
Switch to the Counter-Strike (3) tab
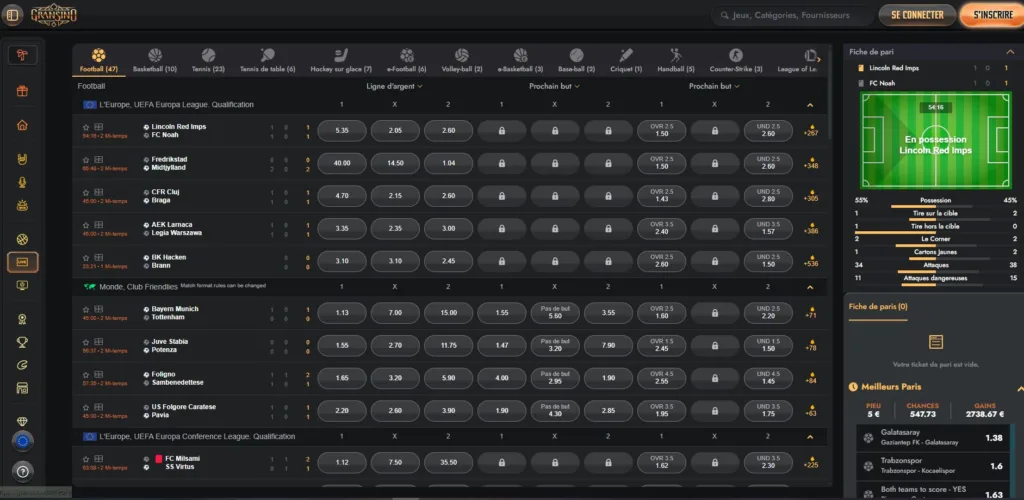[736, 61]
